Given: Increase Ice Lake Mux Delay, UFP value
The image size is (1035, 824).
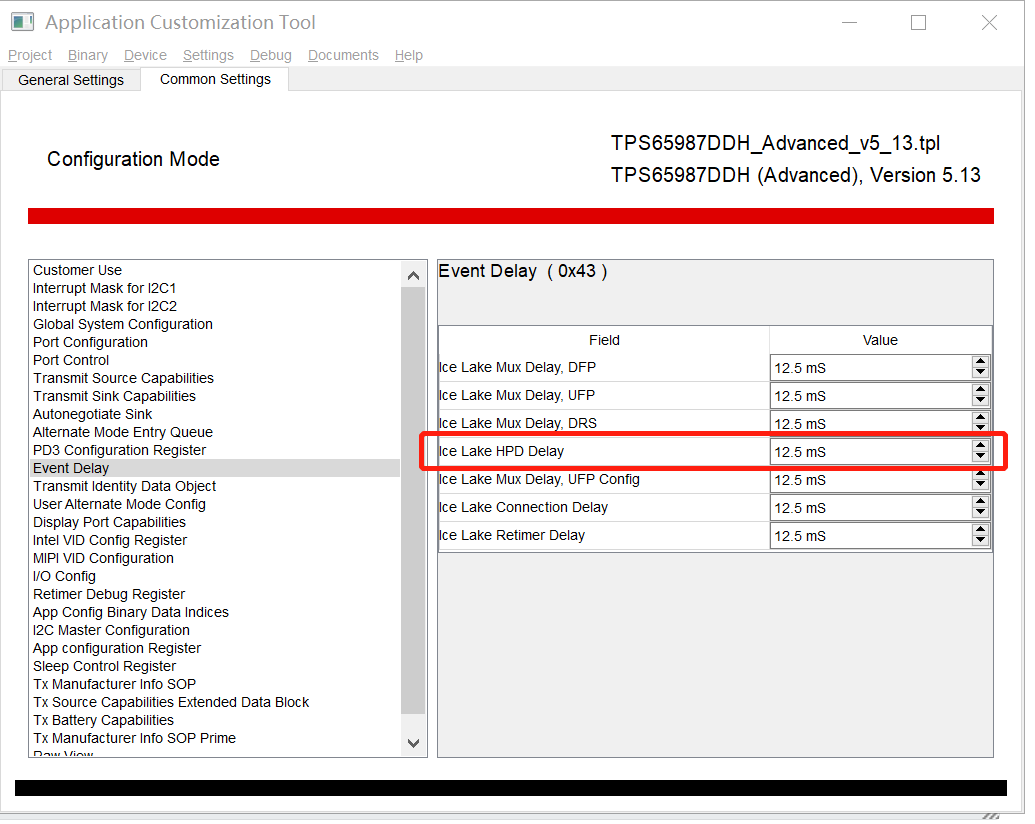Looking at the screenshot, I should point(980,390).
